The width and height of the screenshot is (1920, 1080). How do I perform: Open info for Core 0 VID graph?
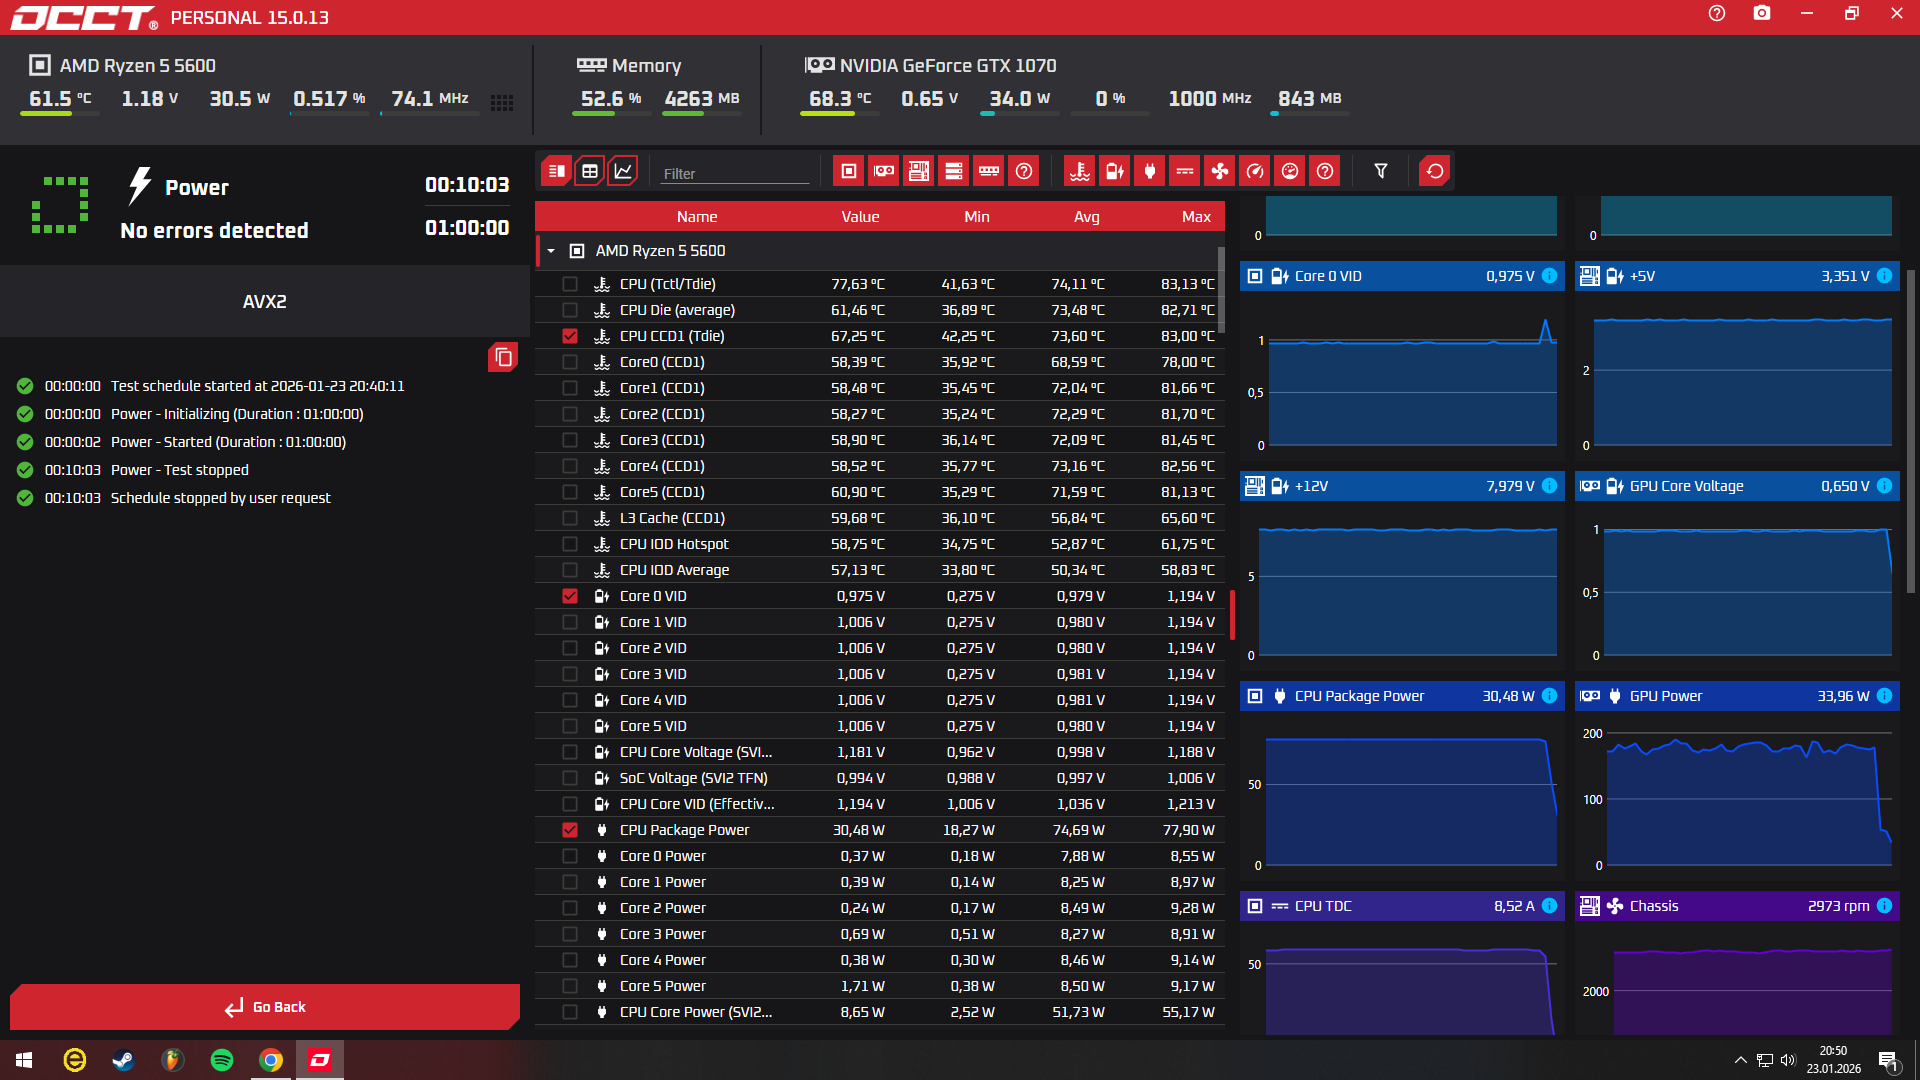1549,276
